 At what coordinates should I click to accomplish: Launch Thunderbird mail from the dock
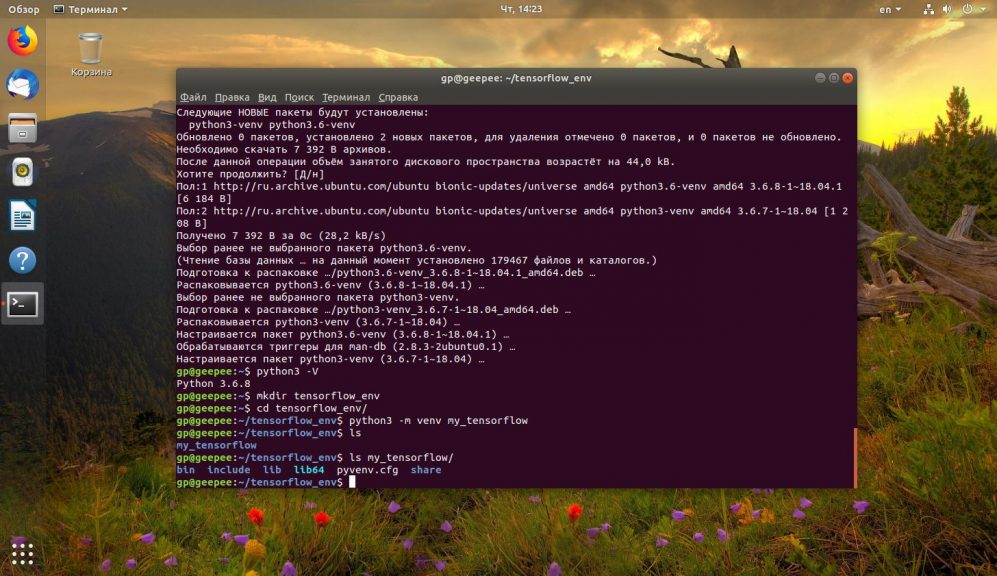[x=22, y=85]
